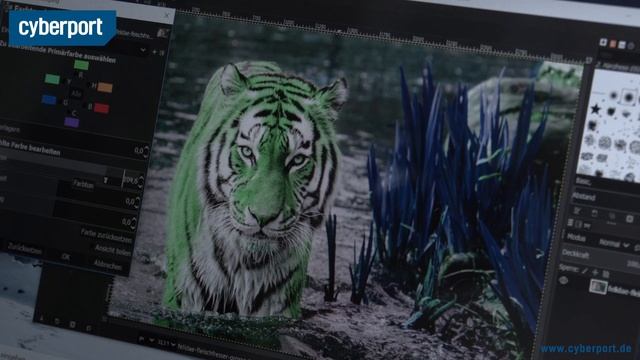Open the unit dropdown in status bar
Screen dimensions: 640x360
[146, 340]
